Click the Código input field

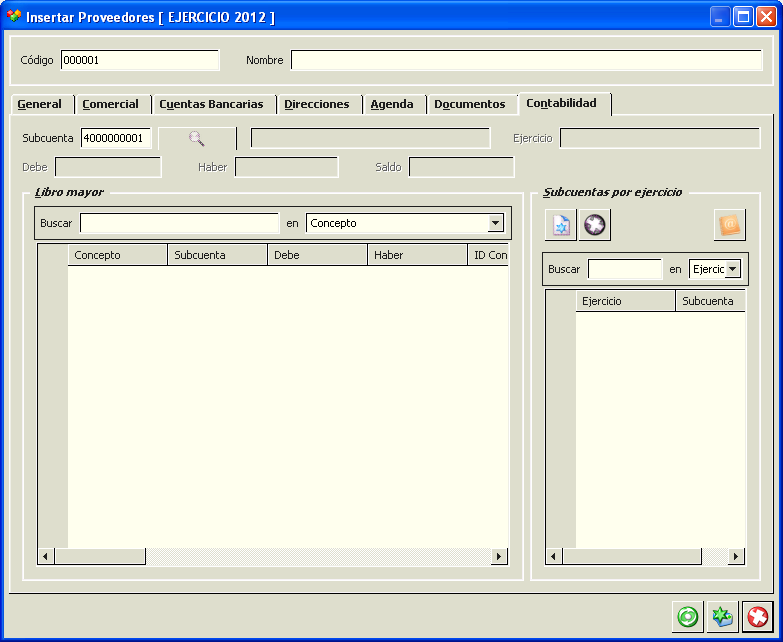tap(140, 60)
